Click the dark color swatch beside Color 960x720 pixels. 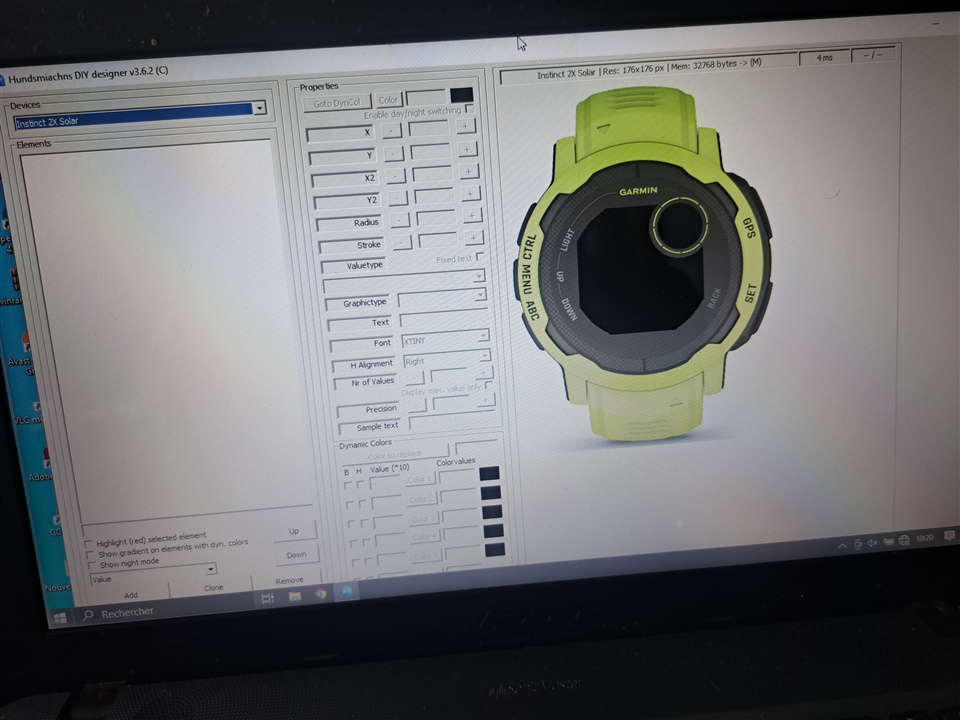coord(461,95)
